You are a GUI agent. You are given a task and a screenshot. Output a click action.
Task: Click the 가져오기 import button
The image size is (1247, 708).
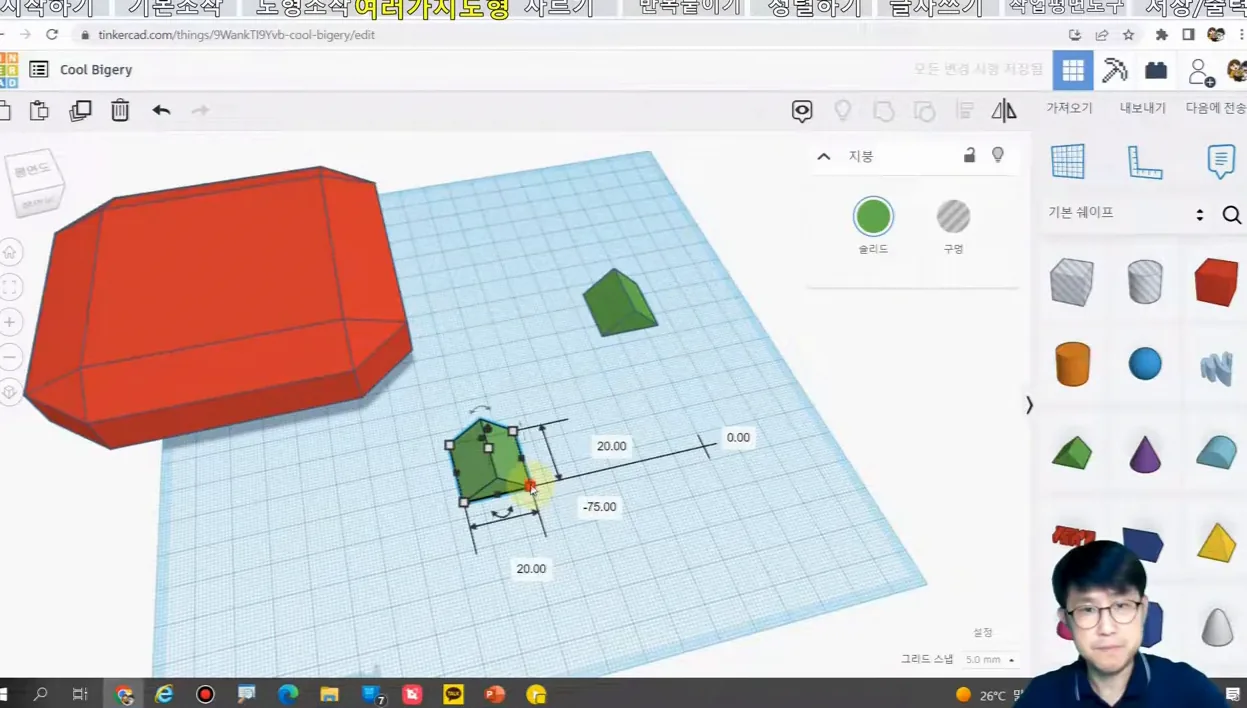click(1069, 108)
